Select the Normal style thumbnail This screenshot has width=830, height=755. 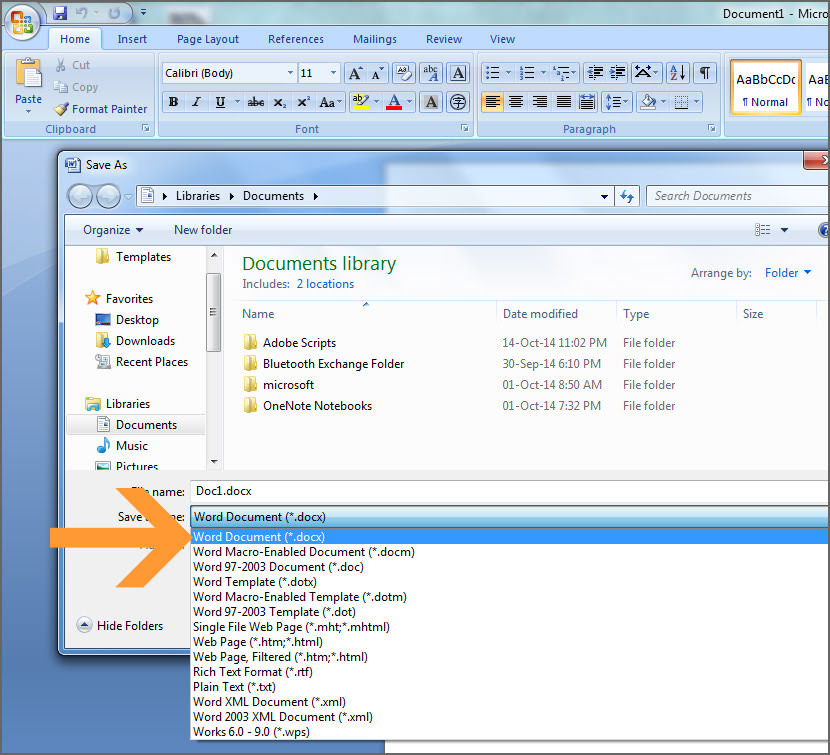point(765,87)
